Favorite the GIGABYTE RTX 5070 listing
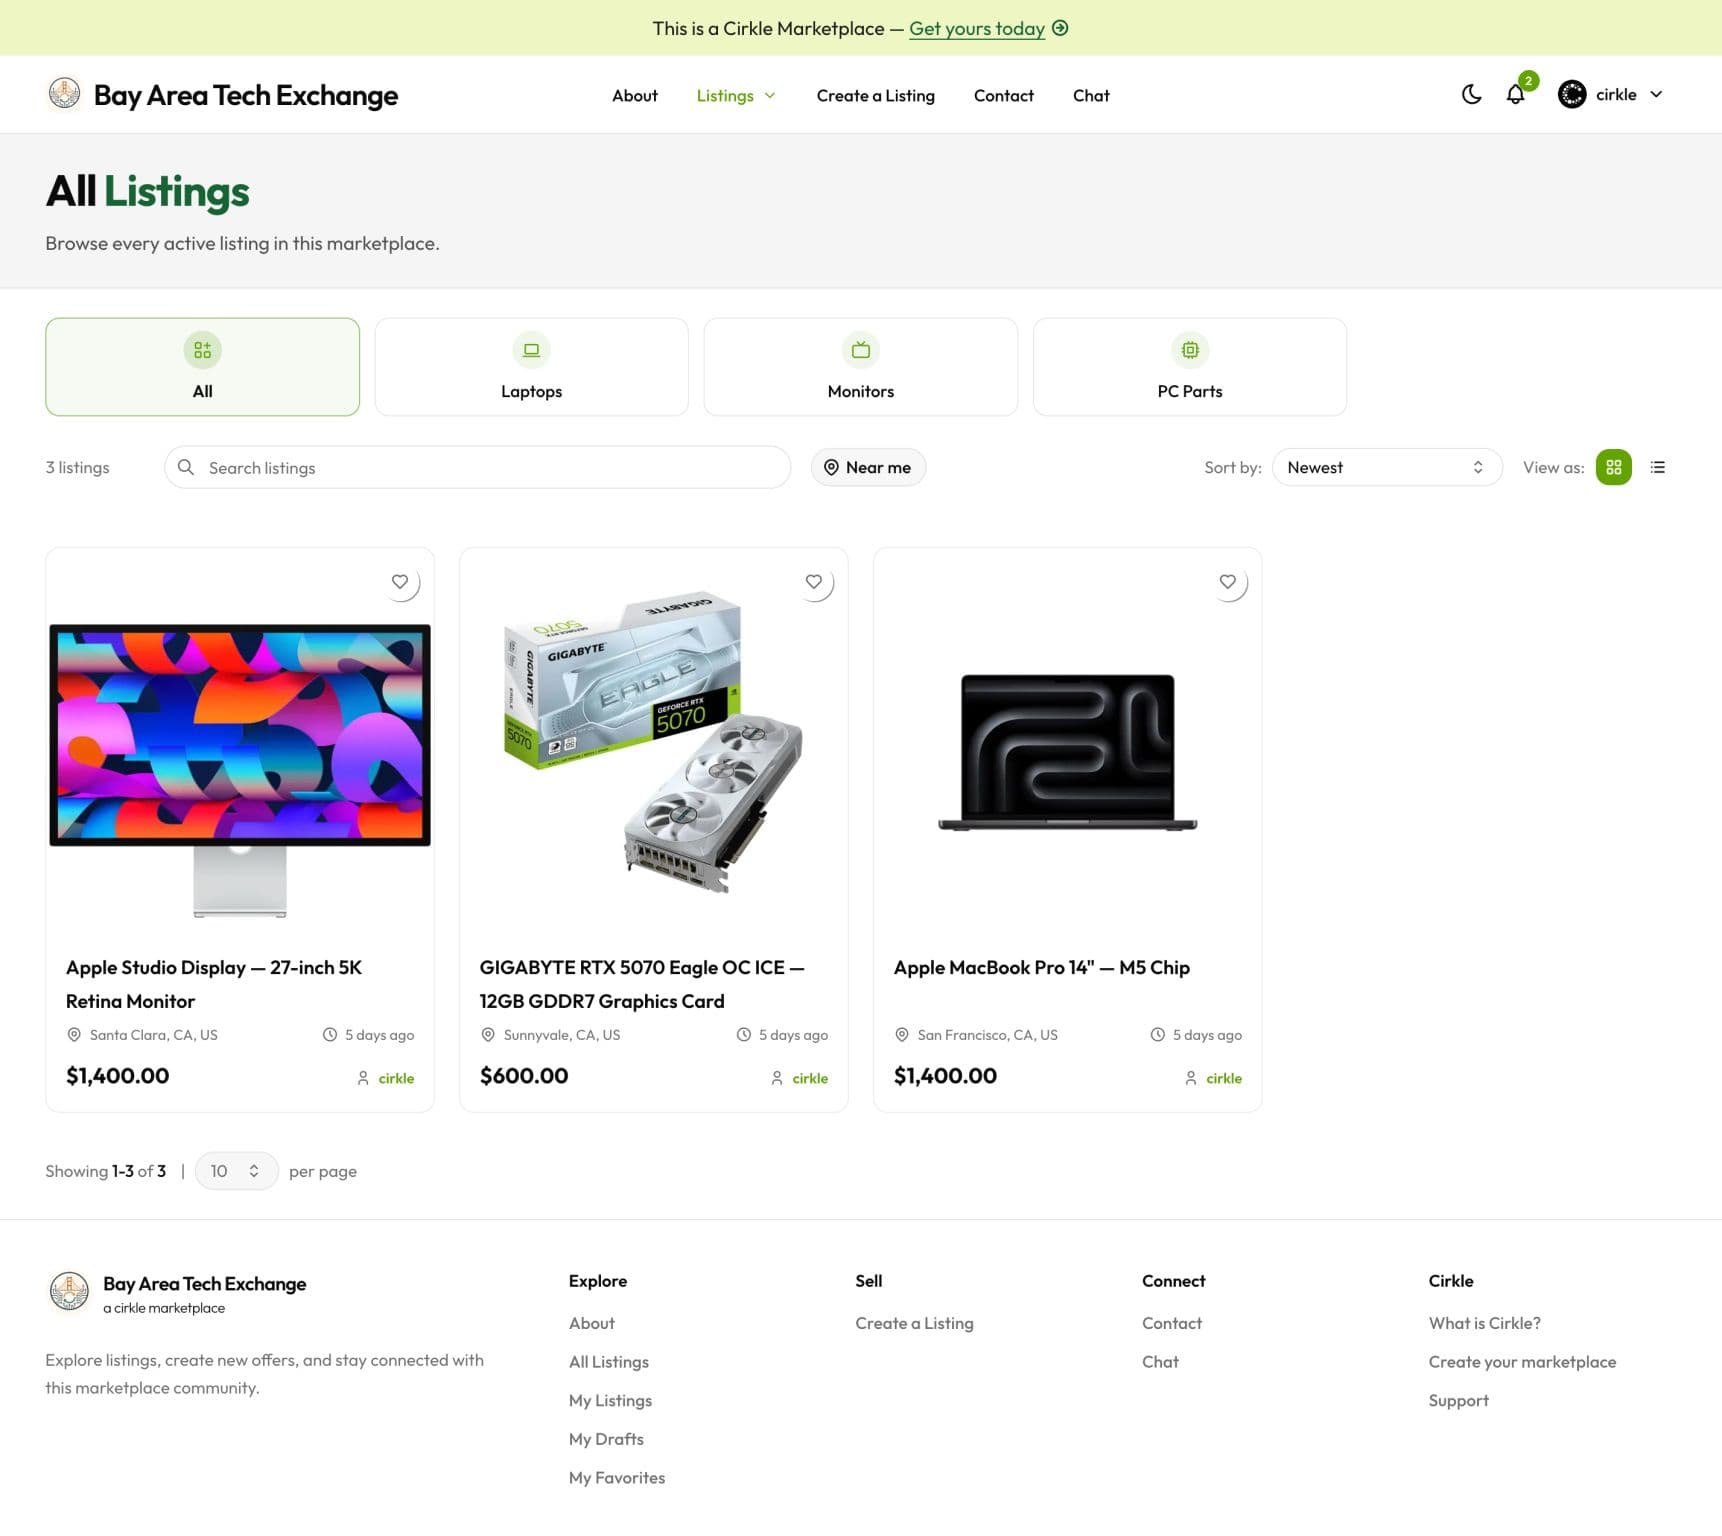1722x1536 pixels. pos(814,582)
